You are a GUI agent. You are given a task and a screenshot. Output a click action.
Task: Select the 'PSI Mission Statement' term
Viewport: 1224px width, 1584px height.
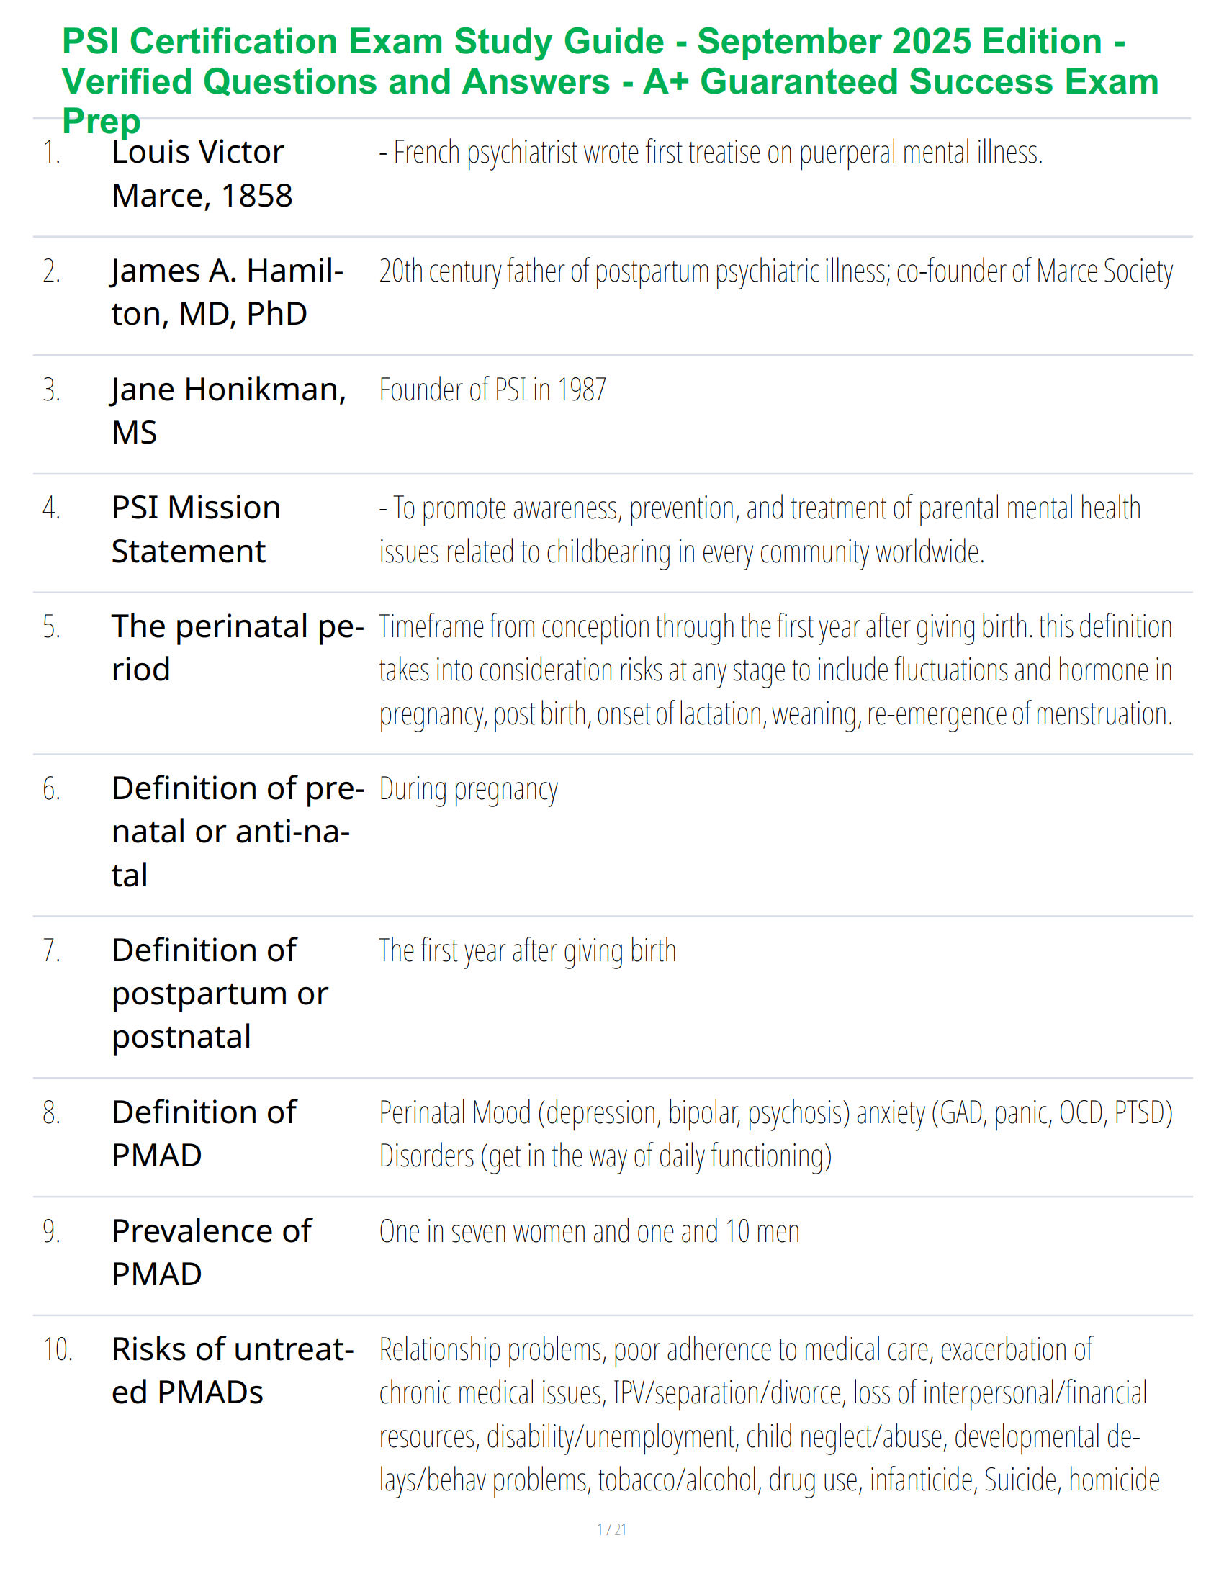[196, 529]
